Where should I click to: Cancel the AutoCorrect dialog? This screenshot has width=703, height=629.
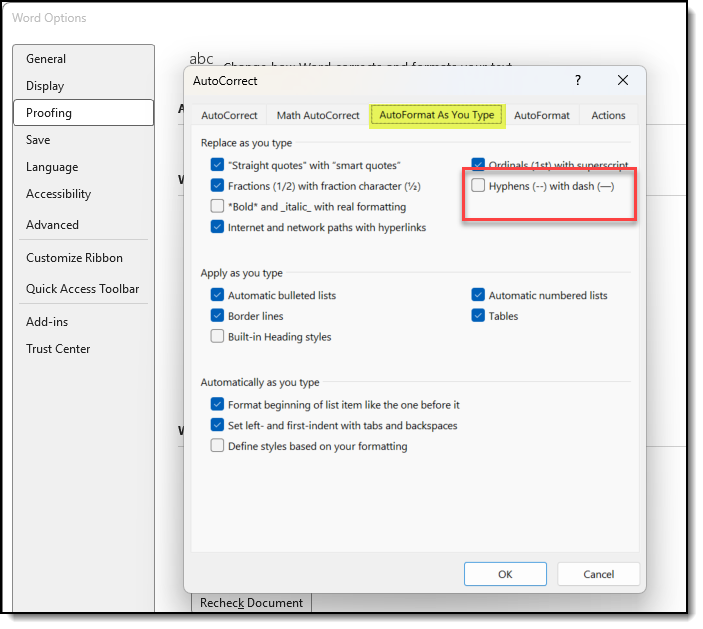click(x=598, y=575)
